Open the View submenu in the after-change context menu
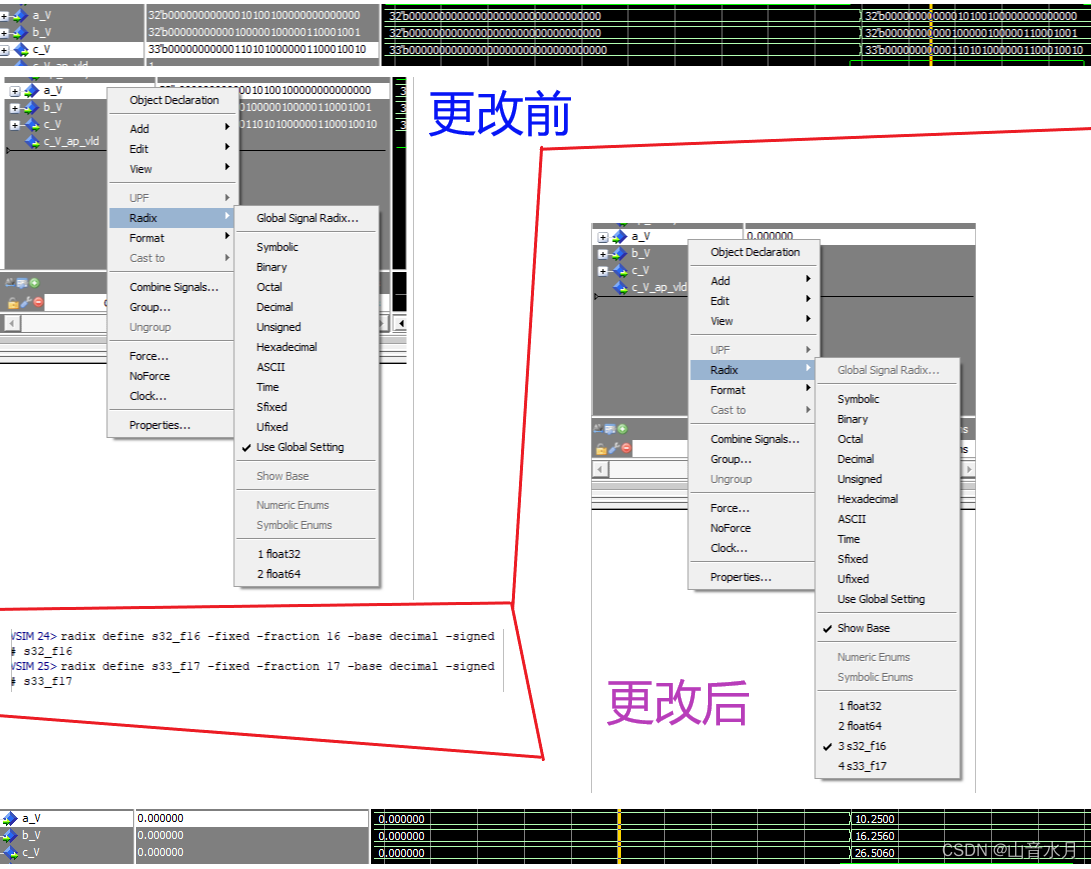This screenshot has width=1091, height=869. 754,321
